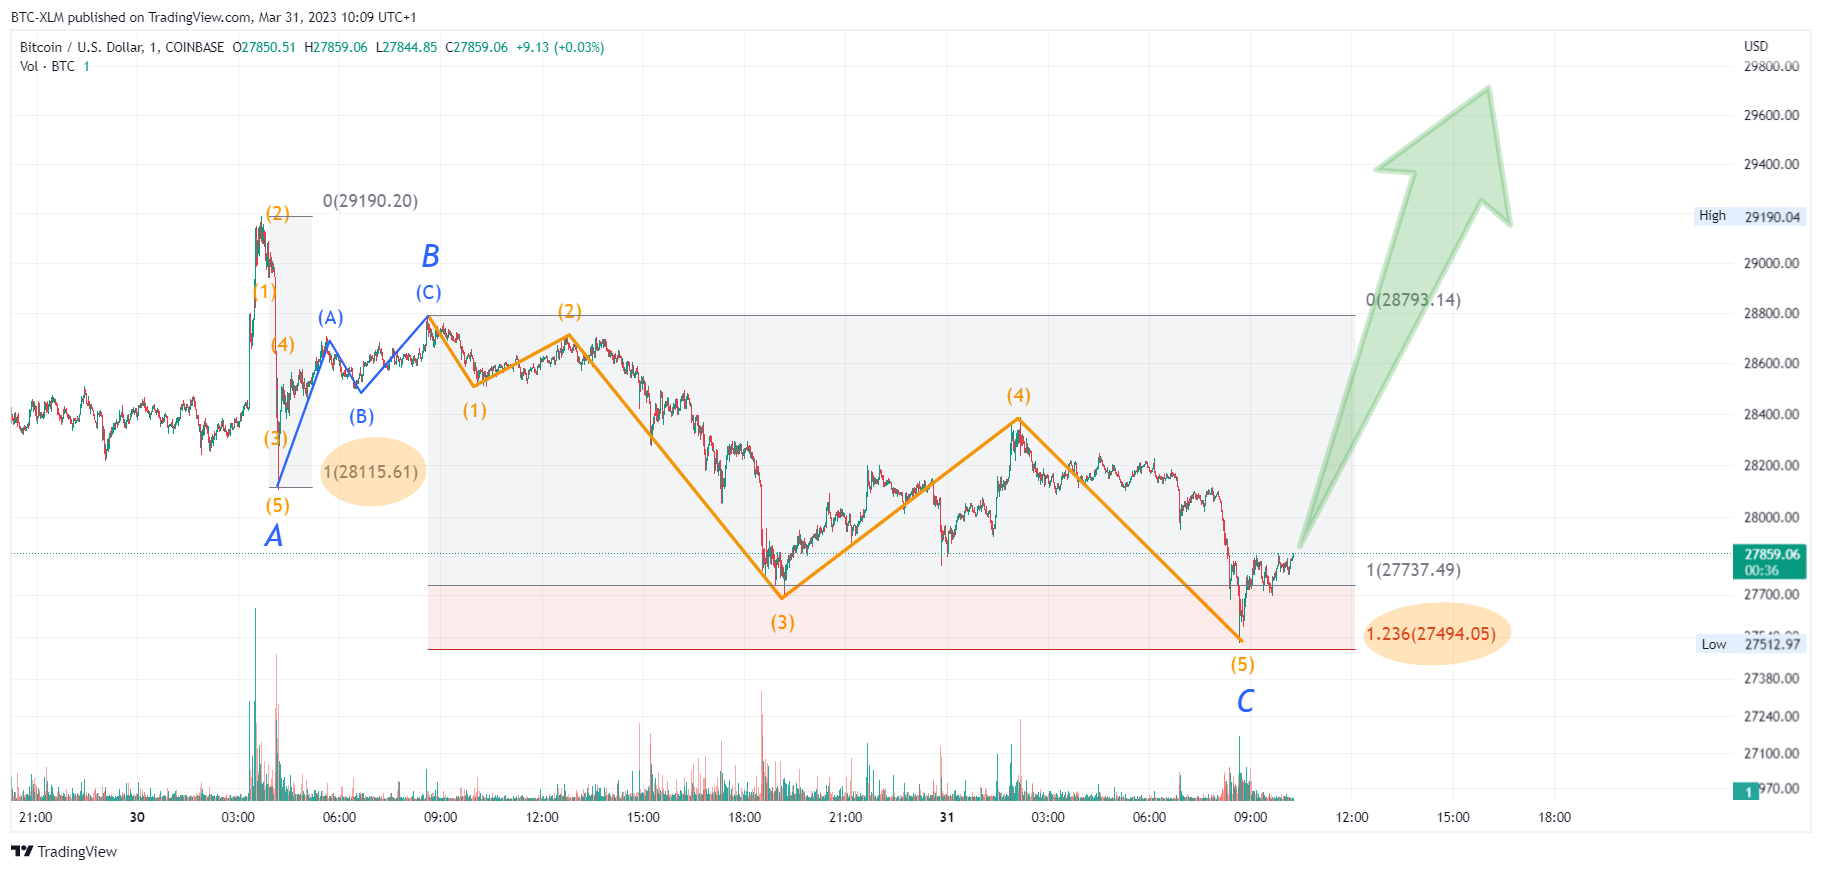Click the 27100.00 price axis label
Screen dimensions: 1822x871
pyautogui.click(x=1771, y=753)
